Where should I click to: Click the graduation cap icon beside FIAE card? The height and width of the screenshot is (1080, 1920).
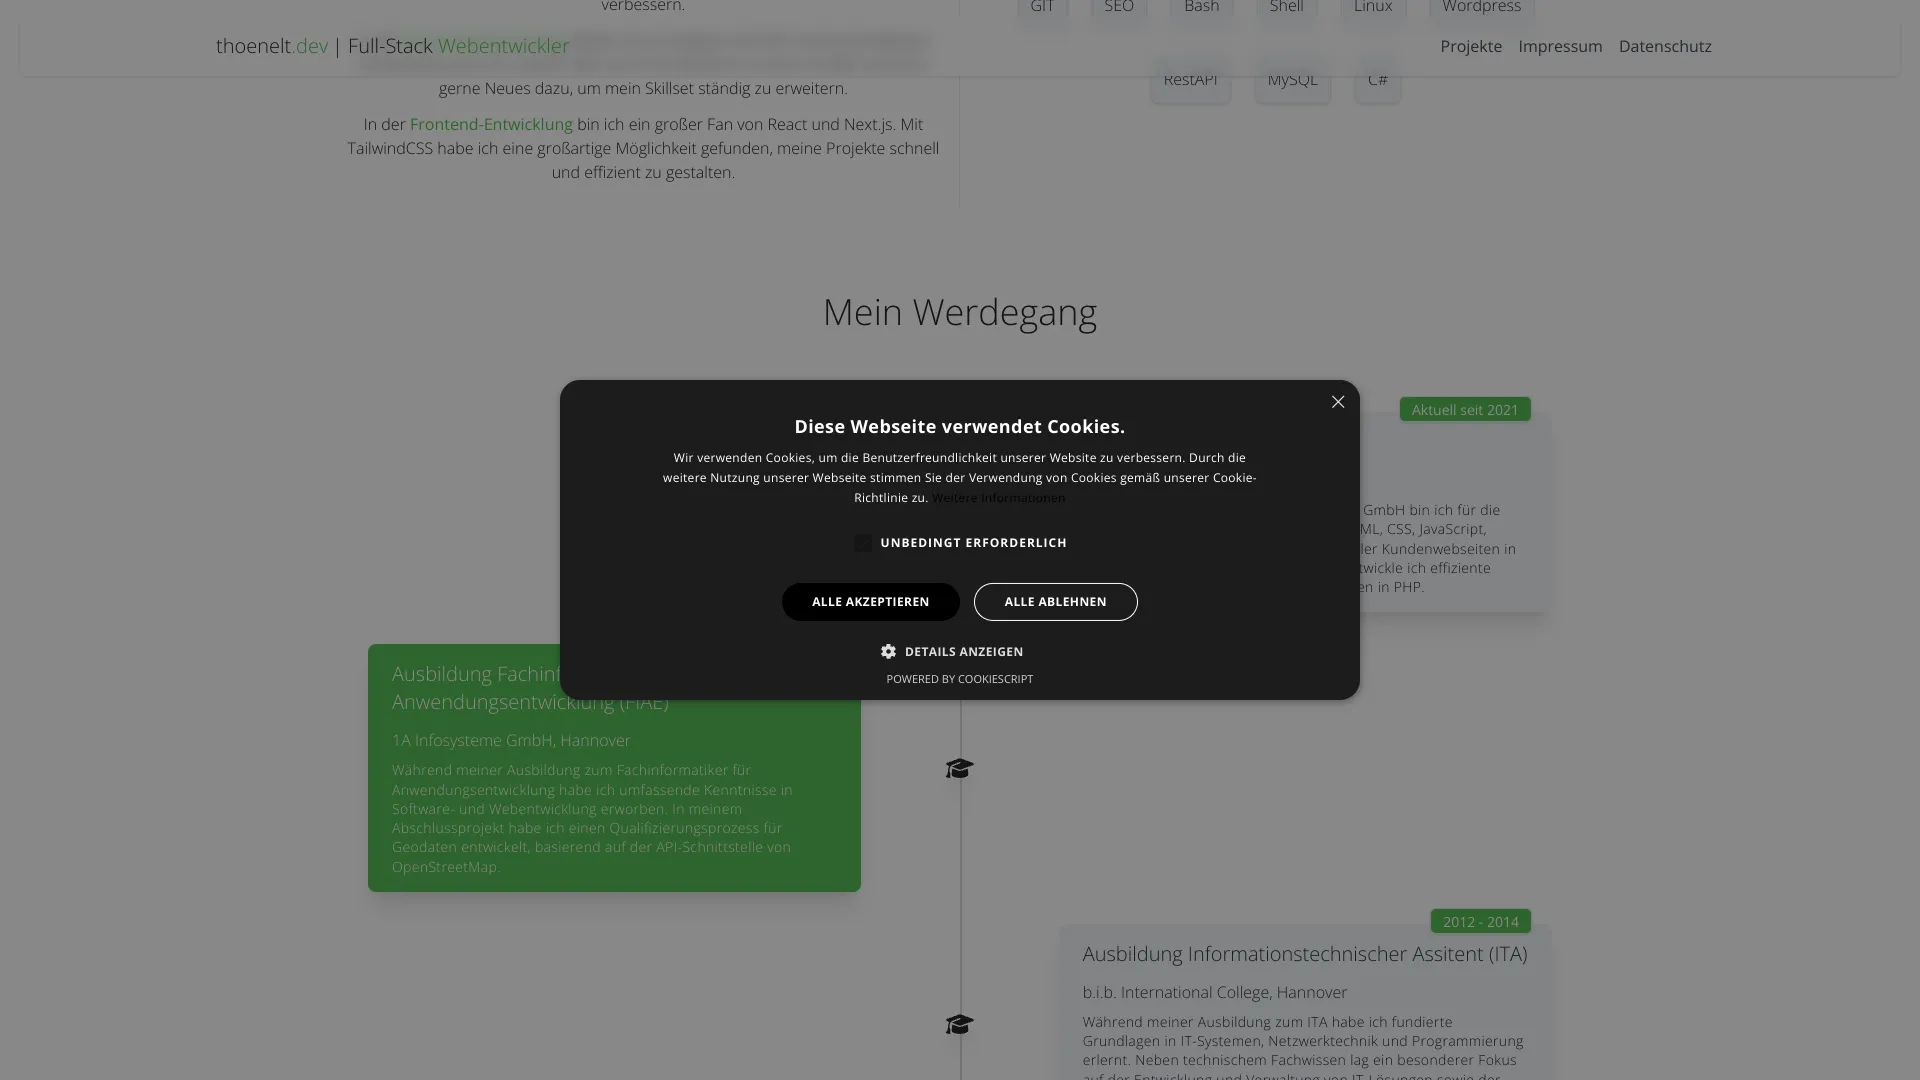pos(960,768)
